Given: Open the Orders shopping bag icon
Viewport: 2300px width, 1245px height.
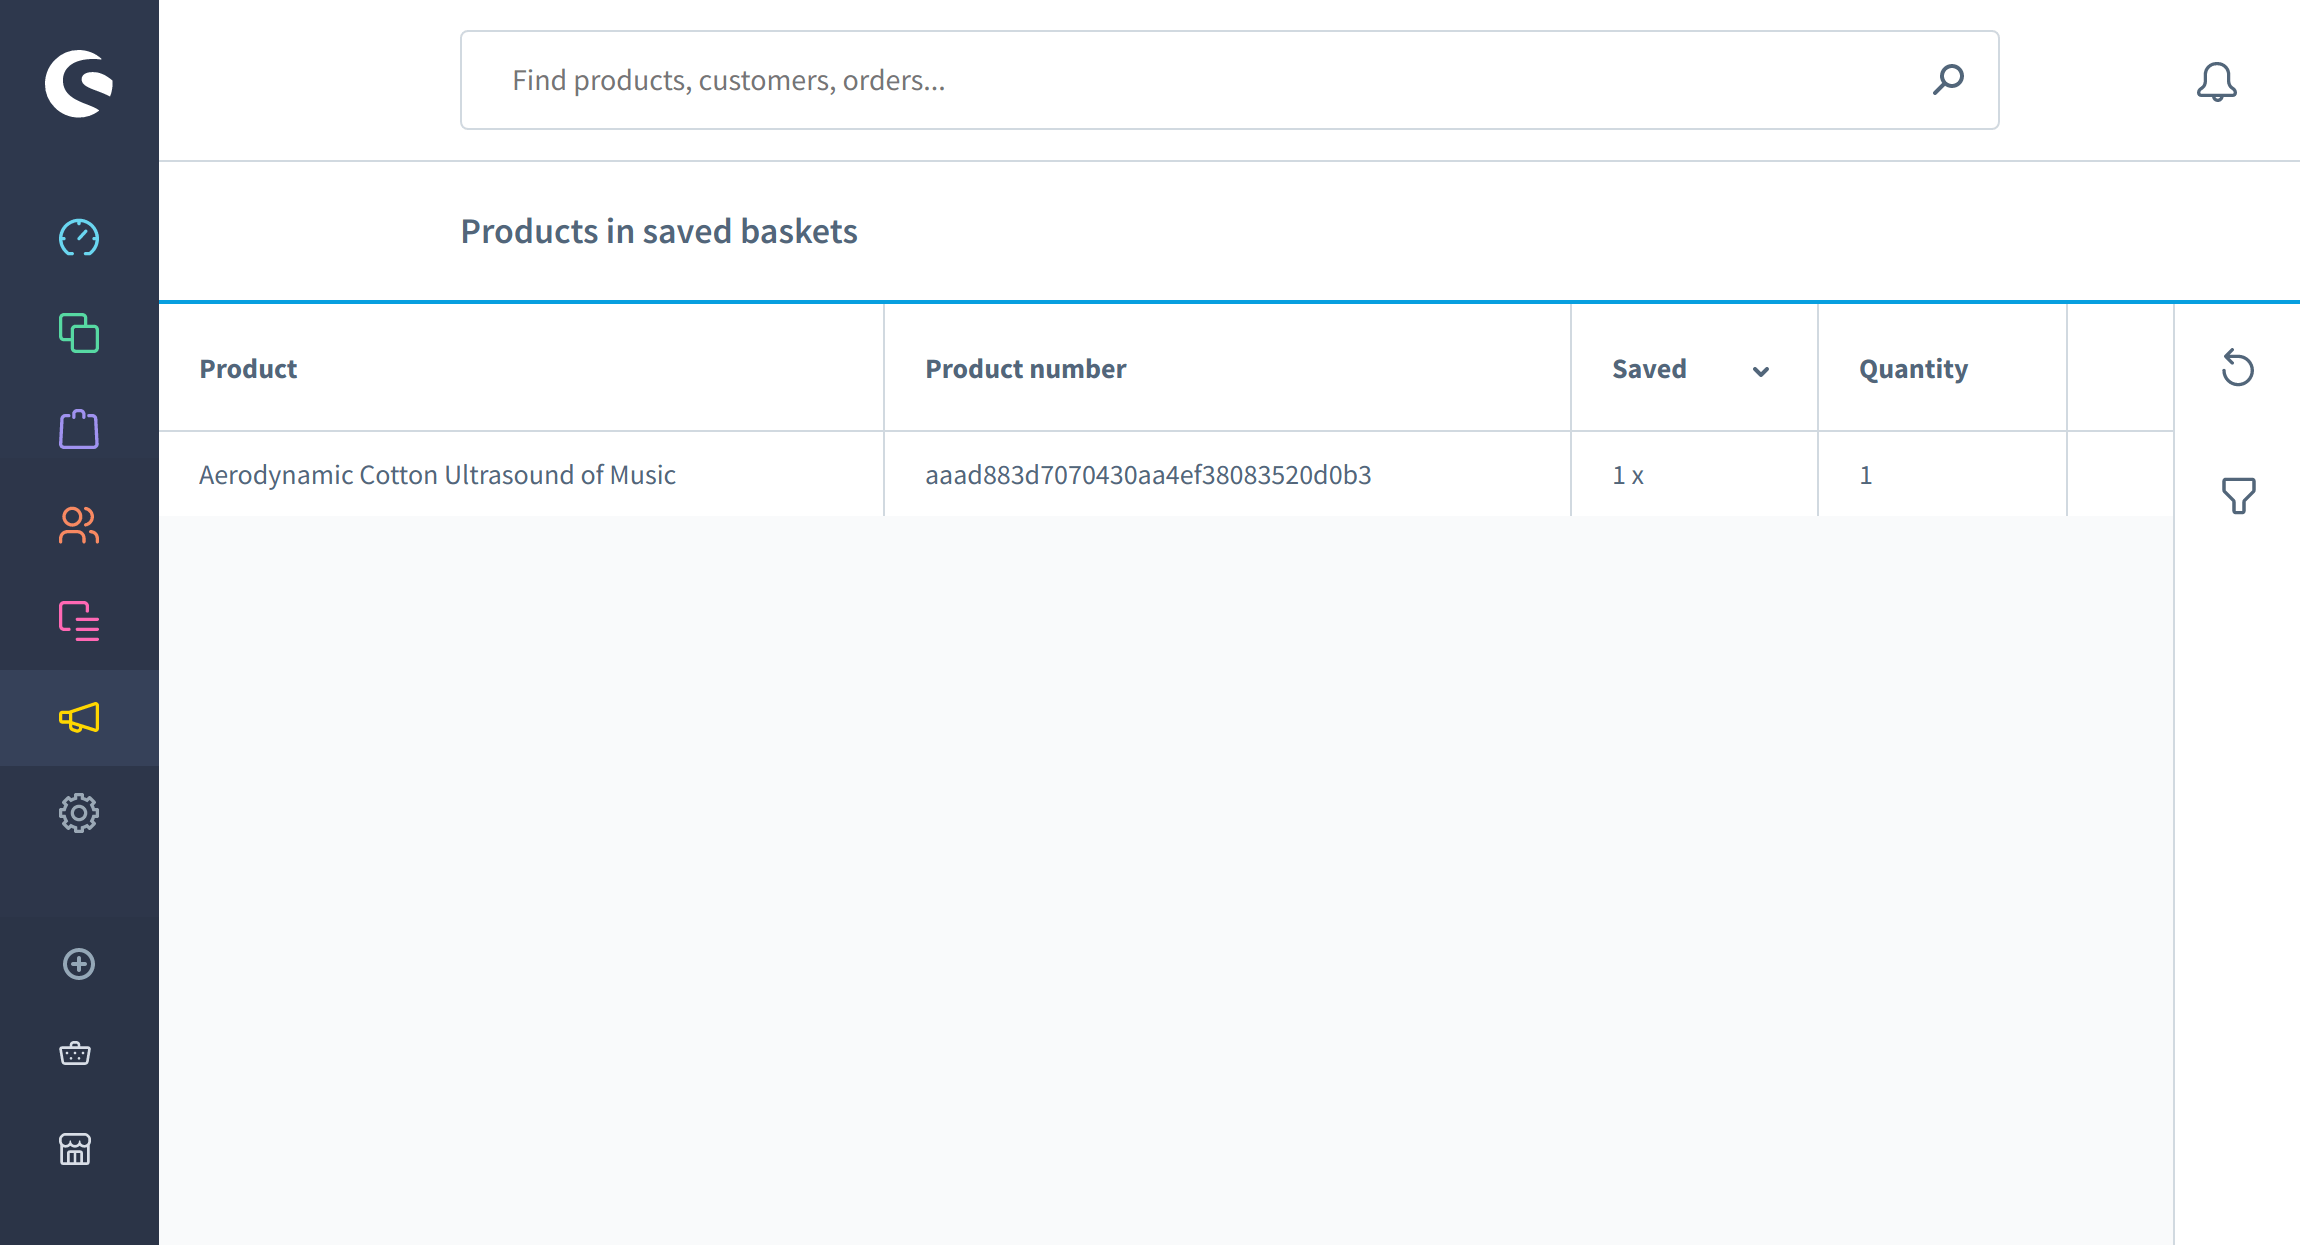Looking at the screenshot, I should pyautogui.click(x=79, y=429).
